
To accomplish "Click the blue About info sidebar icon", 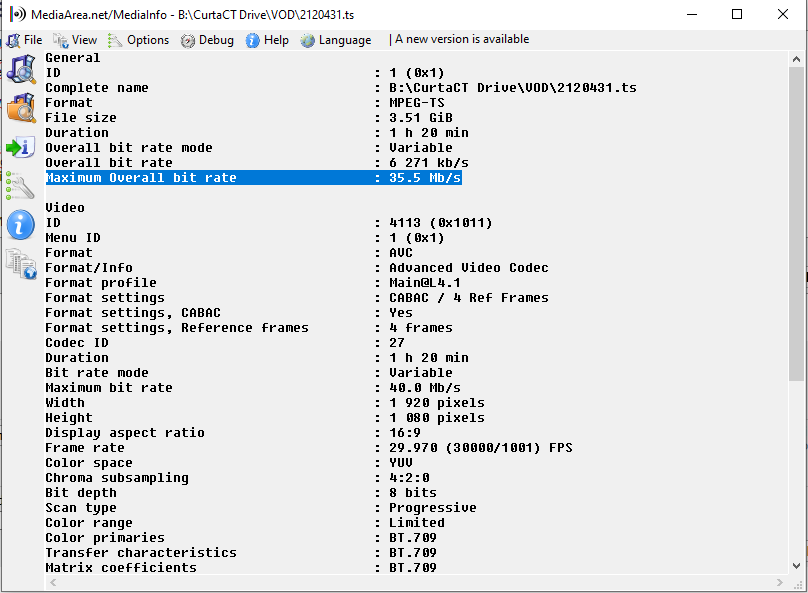I will [x=21, y=225].
